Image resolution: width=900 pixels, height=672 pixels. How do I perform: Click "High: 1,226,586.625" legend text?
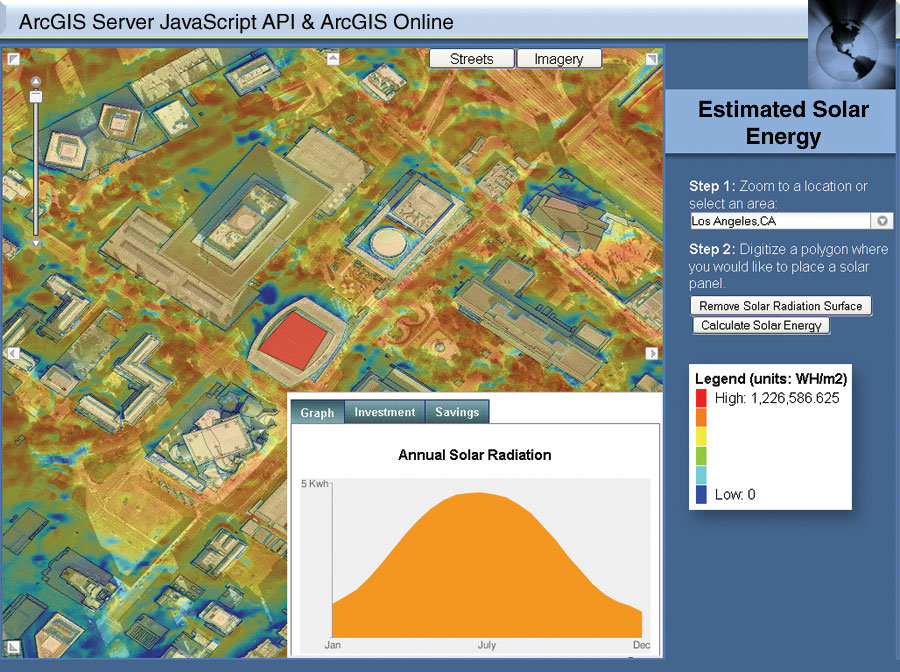[777, 398]
